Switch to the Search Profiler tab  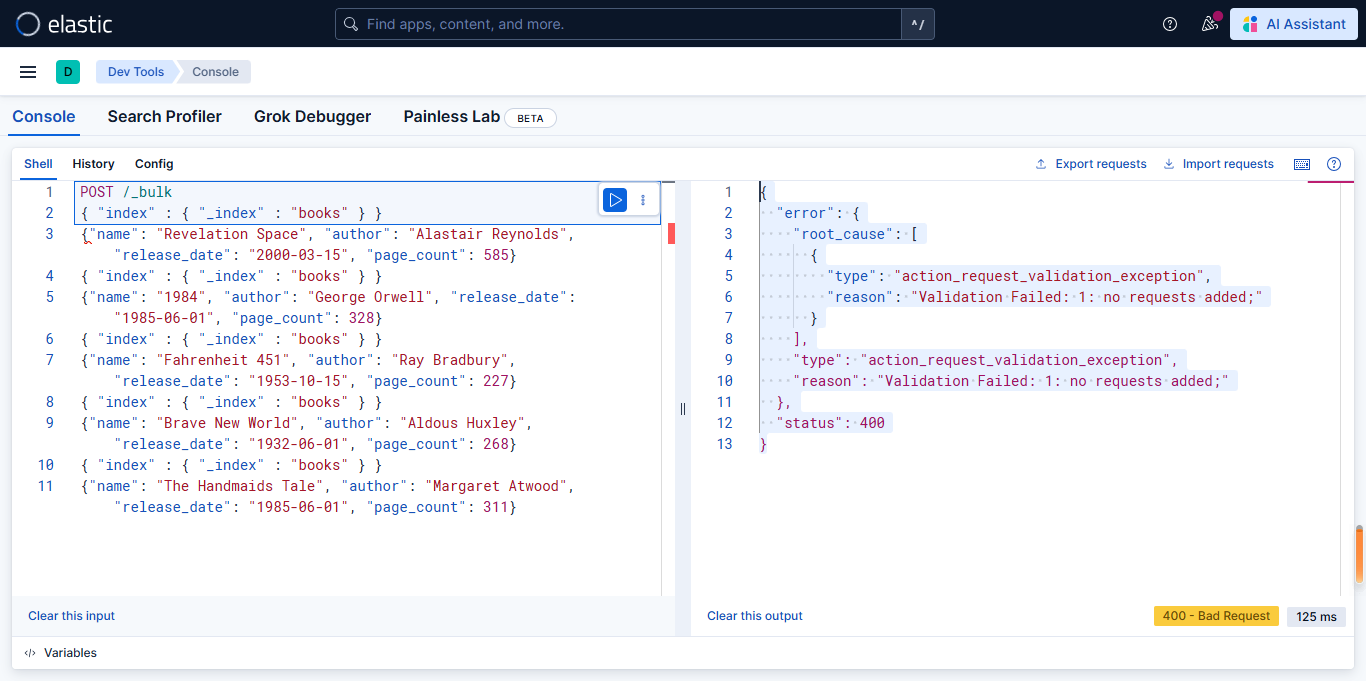point(165,117)
